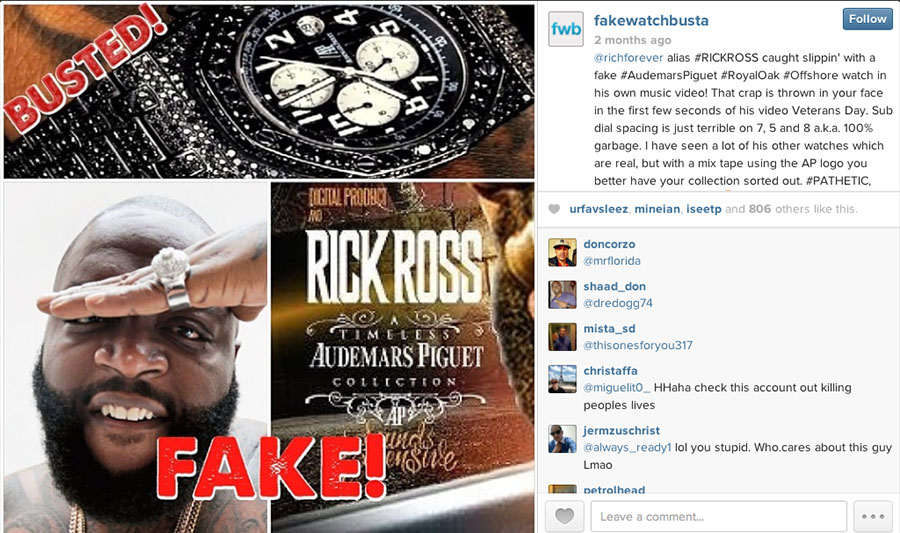Open shaad_don's avatar thumbnail
The image size is (900, 533).
(562, 294)
